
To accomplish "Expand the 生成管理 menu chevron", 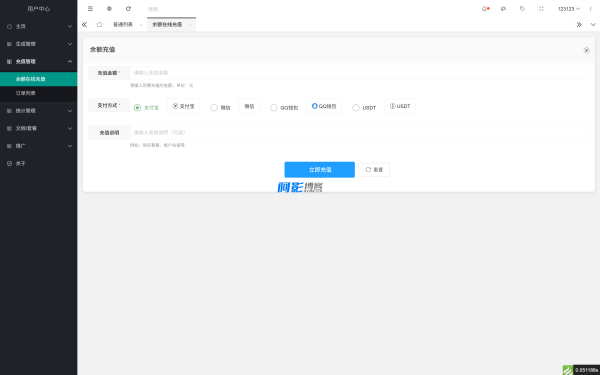I will click(70, 44).
